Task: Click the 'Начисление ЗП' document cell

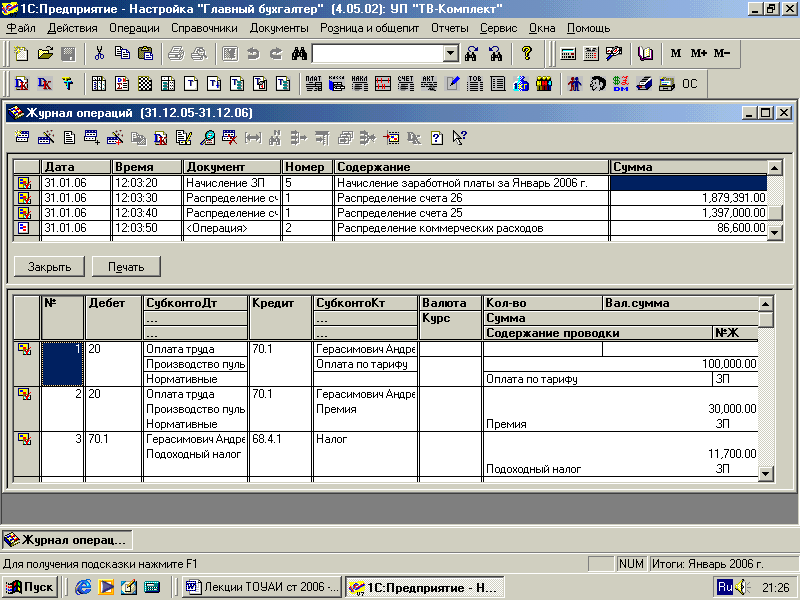Action: [231, 183]
